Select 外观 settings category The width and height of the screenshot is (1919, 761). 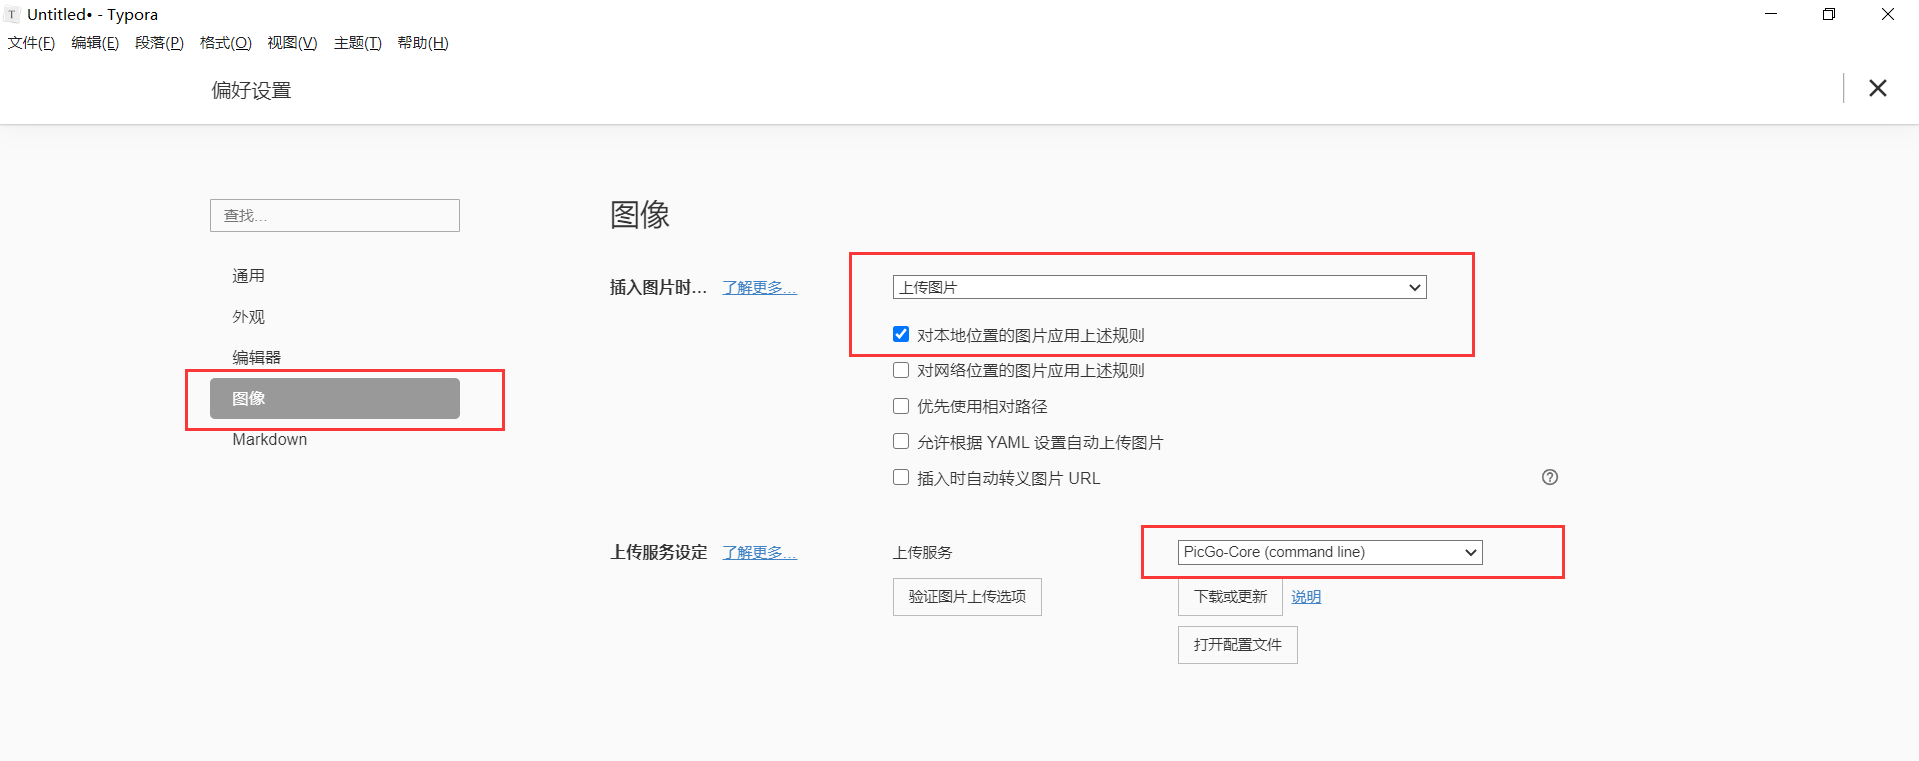pos(335,317)
